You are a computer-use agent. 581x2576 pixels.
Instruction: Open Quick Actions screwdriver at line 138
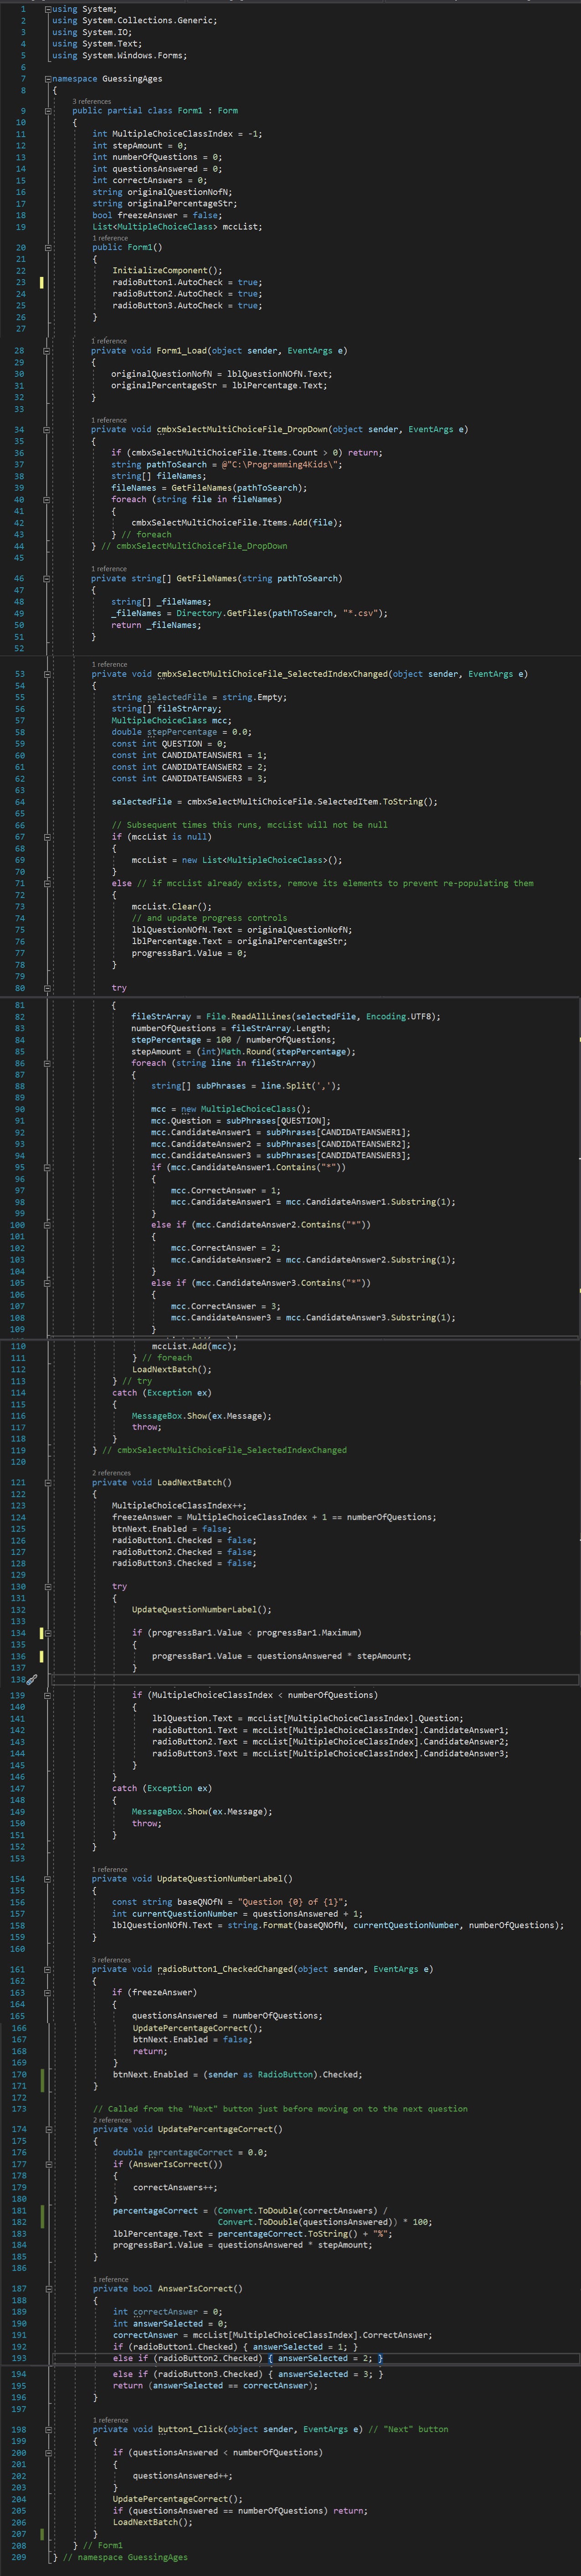pos(31,1680)
